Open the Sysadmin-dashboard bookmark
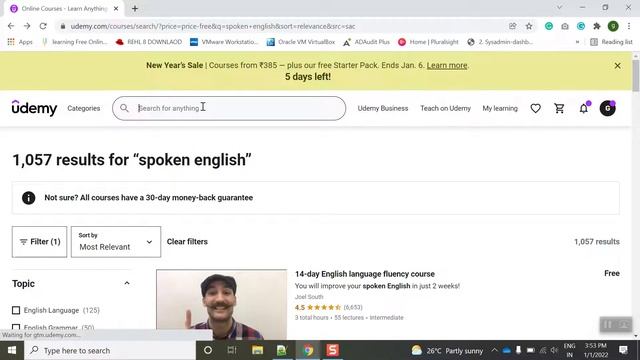This screenshot has width=640, height=360. (500, 42)
